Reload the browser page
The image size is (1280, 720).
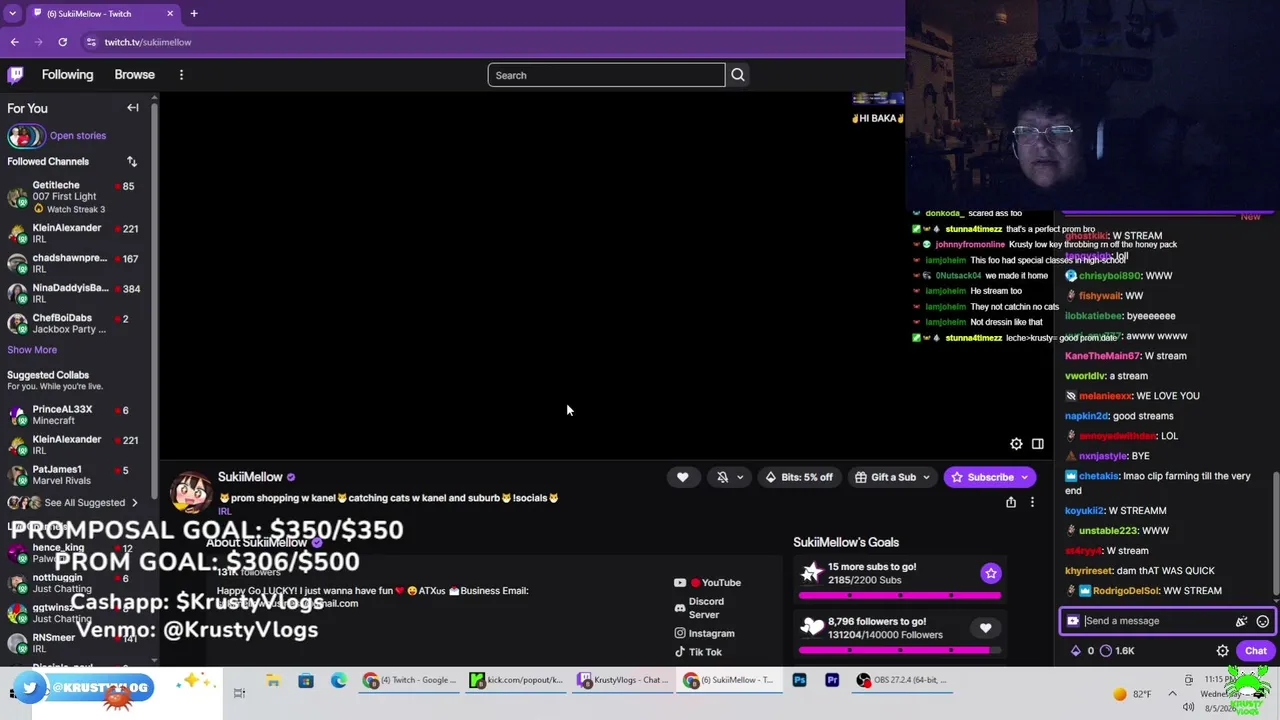62,42
